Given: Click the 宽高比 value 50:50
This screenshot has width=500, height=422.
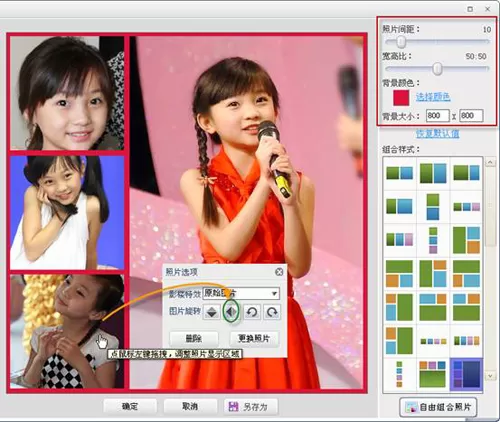Looking at the screenshot, I should click(x=476, y=56).
